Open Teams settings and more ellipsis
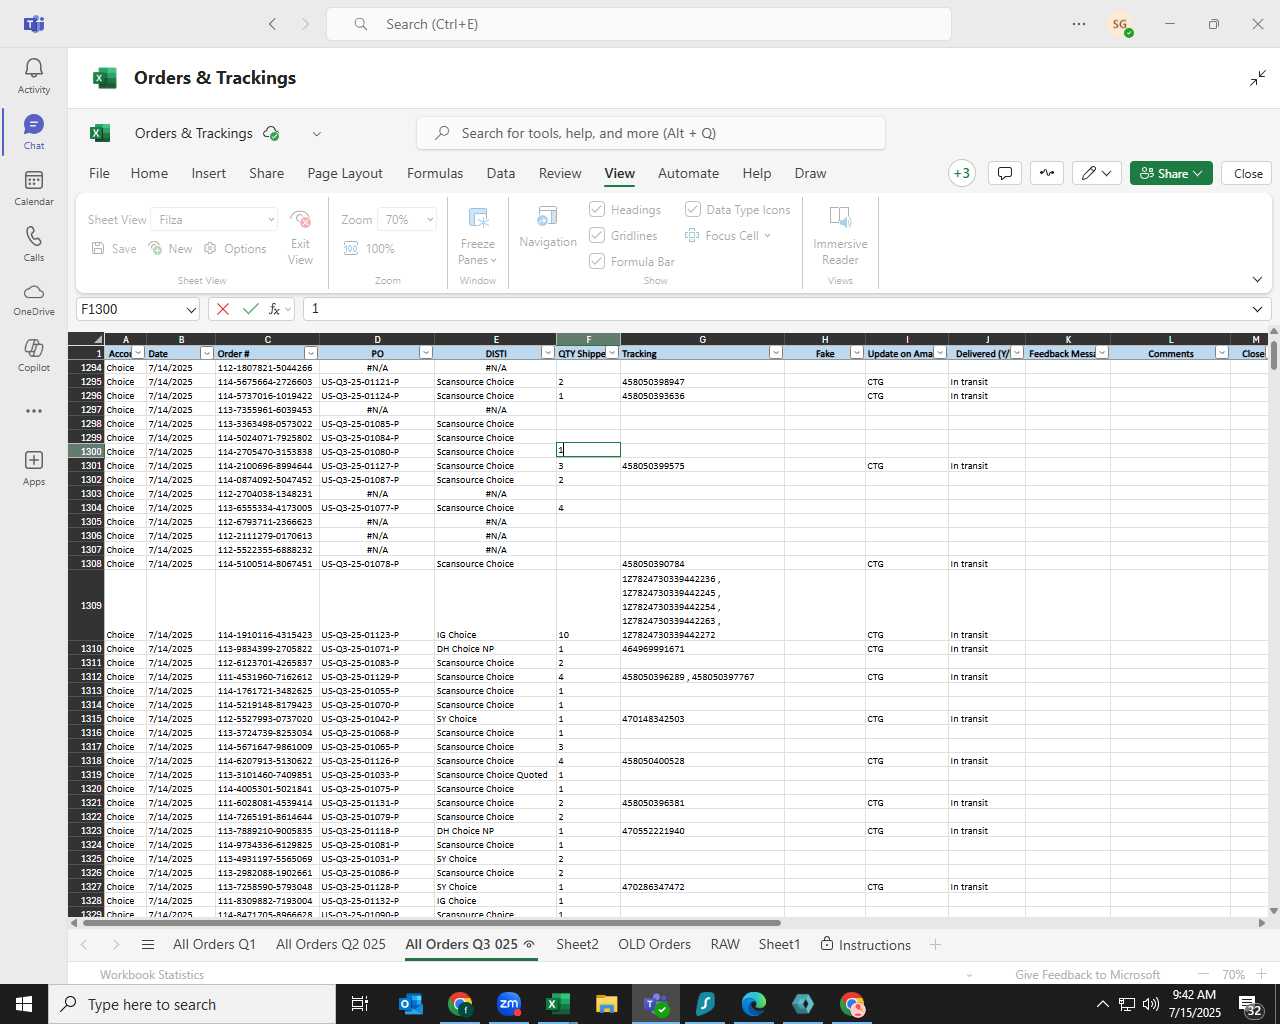 tap(1079, 24)
